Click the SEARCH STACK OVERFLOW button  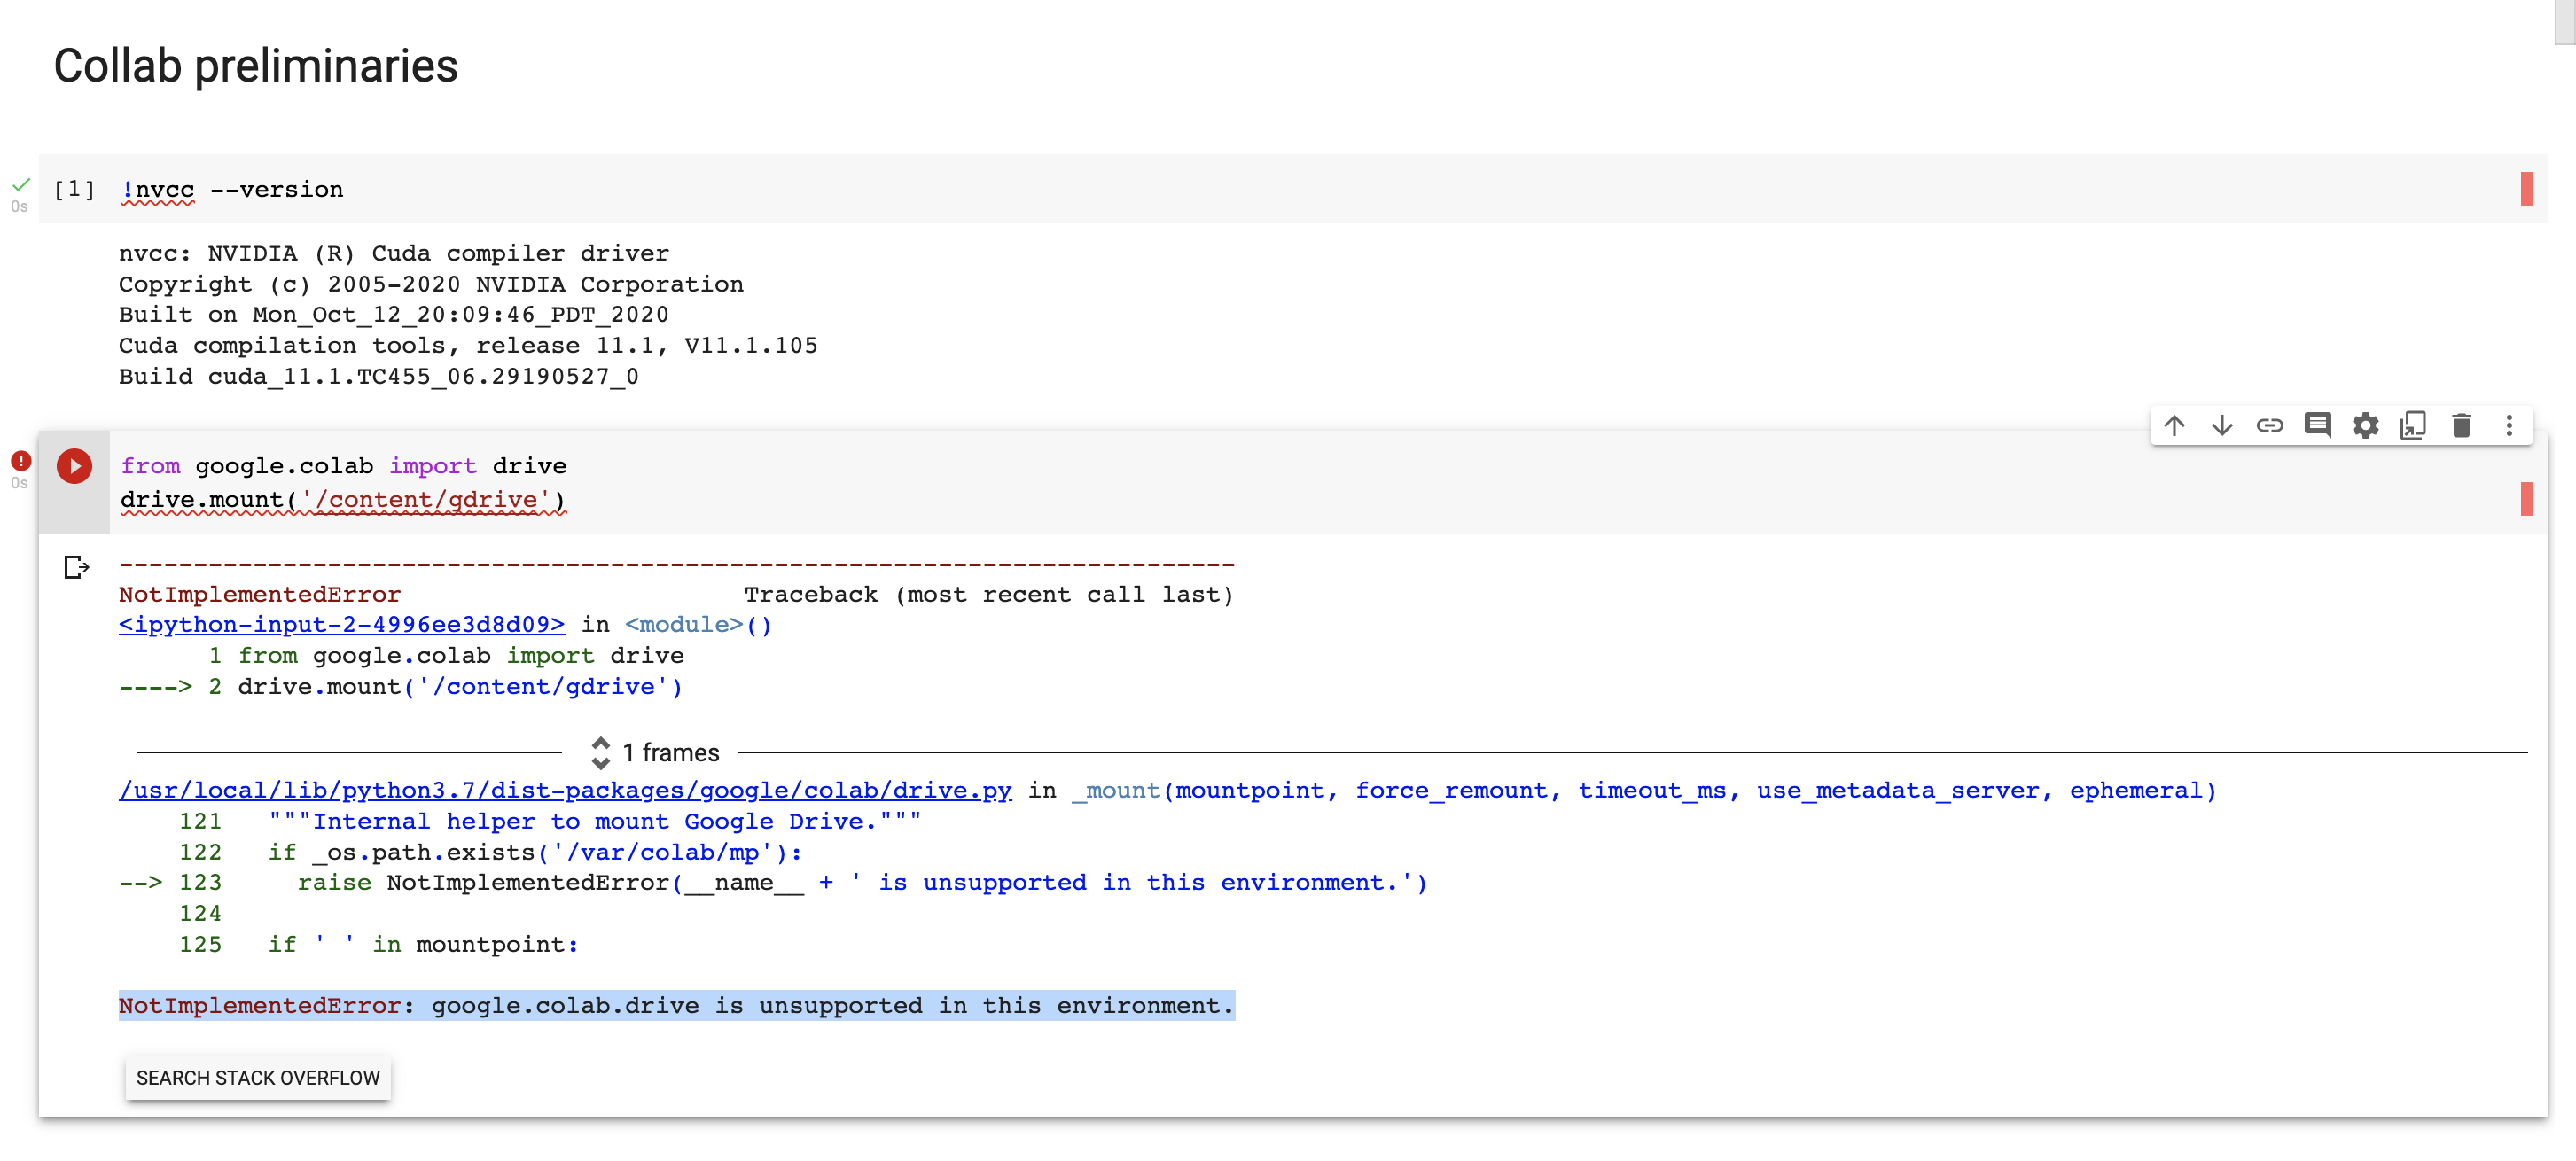(257, 1078)
